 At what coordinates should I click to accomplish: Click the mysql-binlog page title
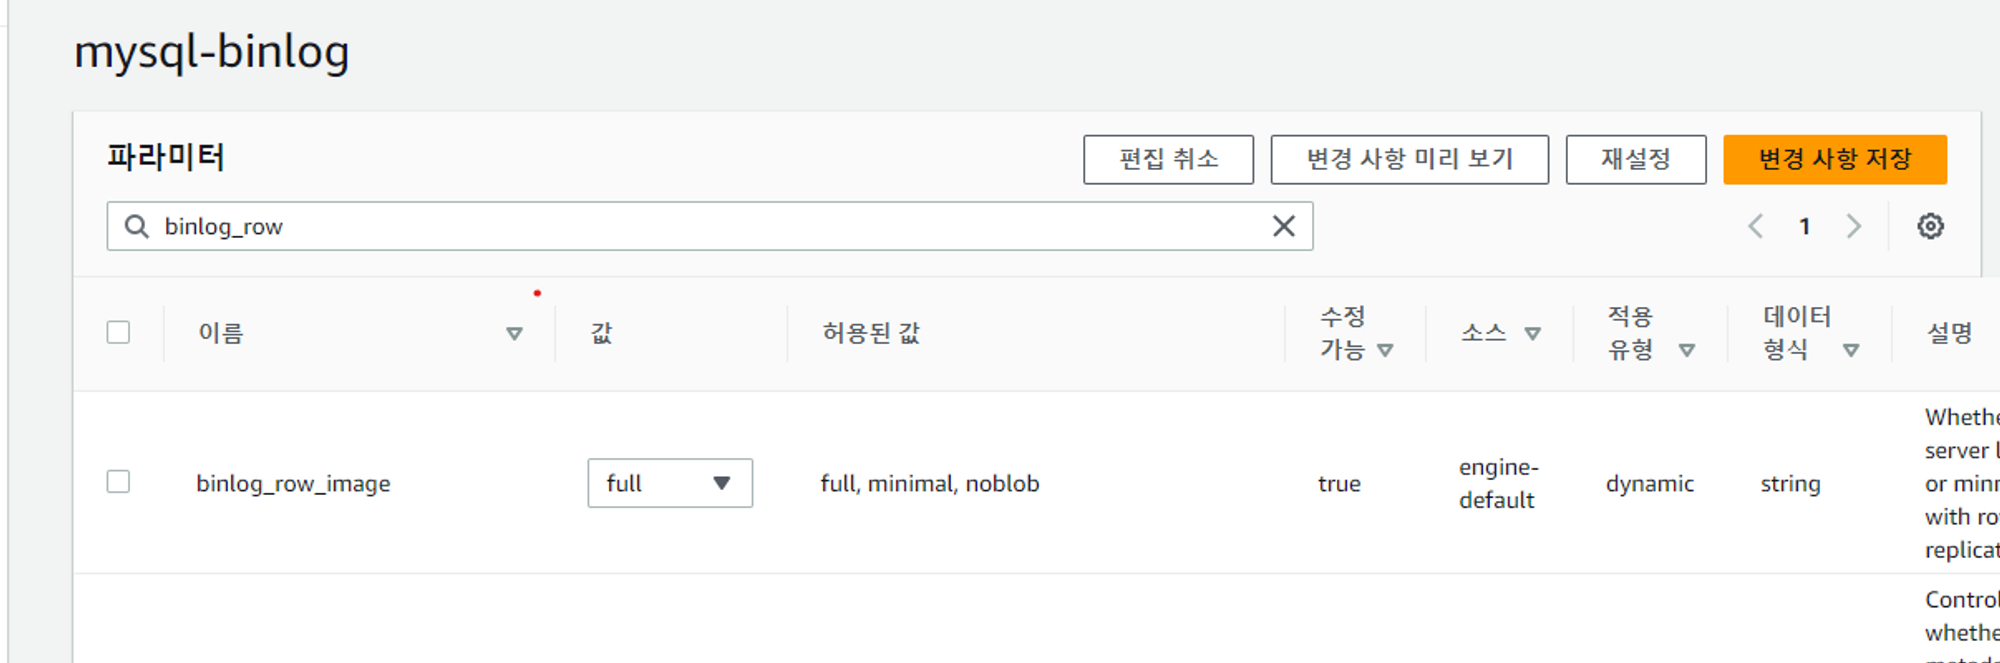212,52
